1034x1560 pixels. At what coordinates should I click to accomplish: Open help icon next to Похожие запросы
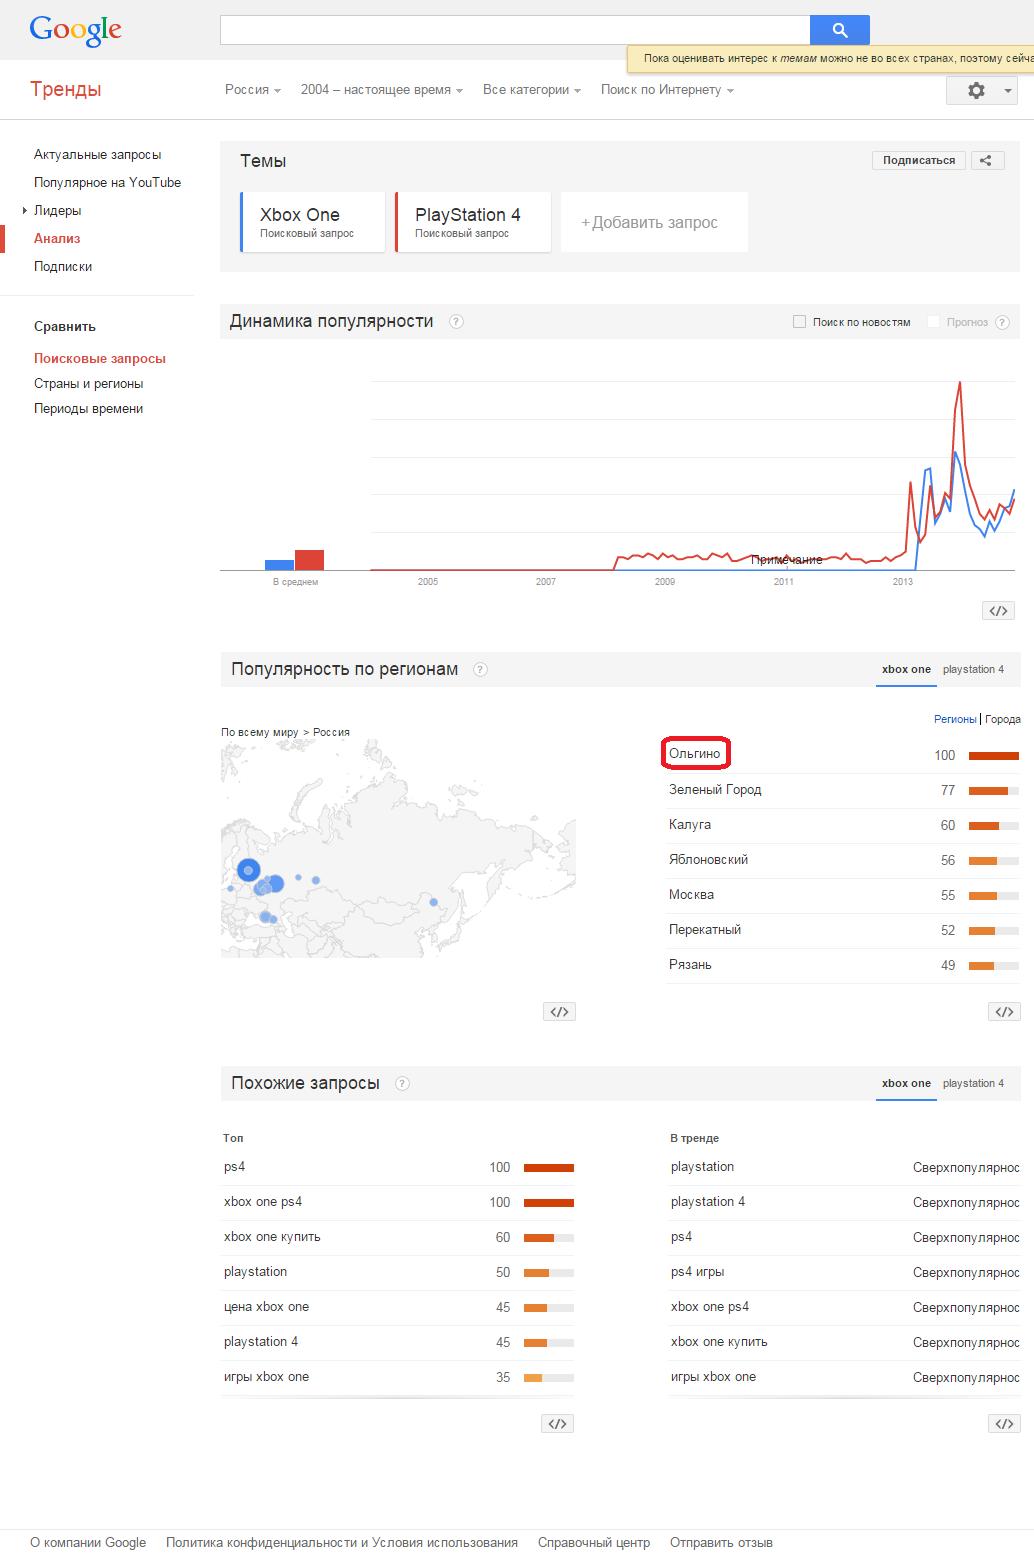point(402,1084)
